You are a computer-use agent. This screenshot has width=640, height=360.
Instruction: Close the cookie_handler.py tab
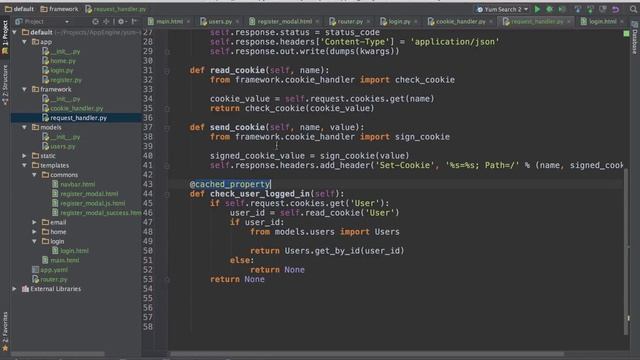491,21
